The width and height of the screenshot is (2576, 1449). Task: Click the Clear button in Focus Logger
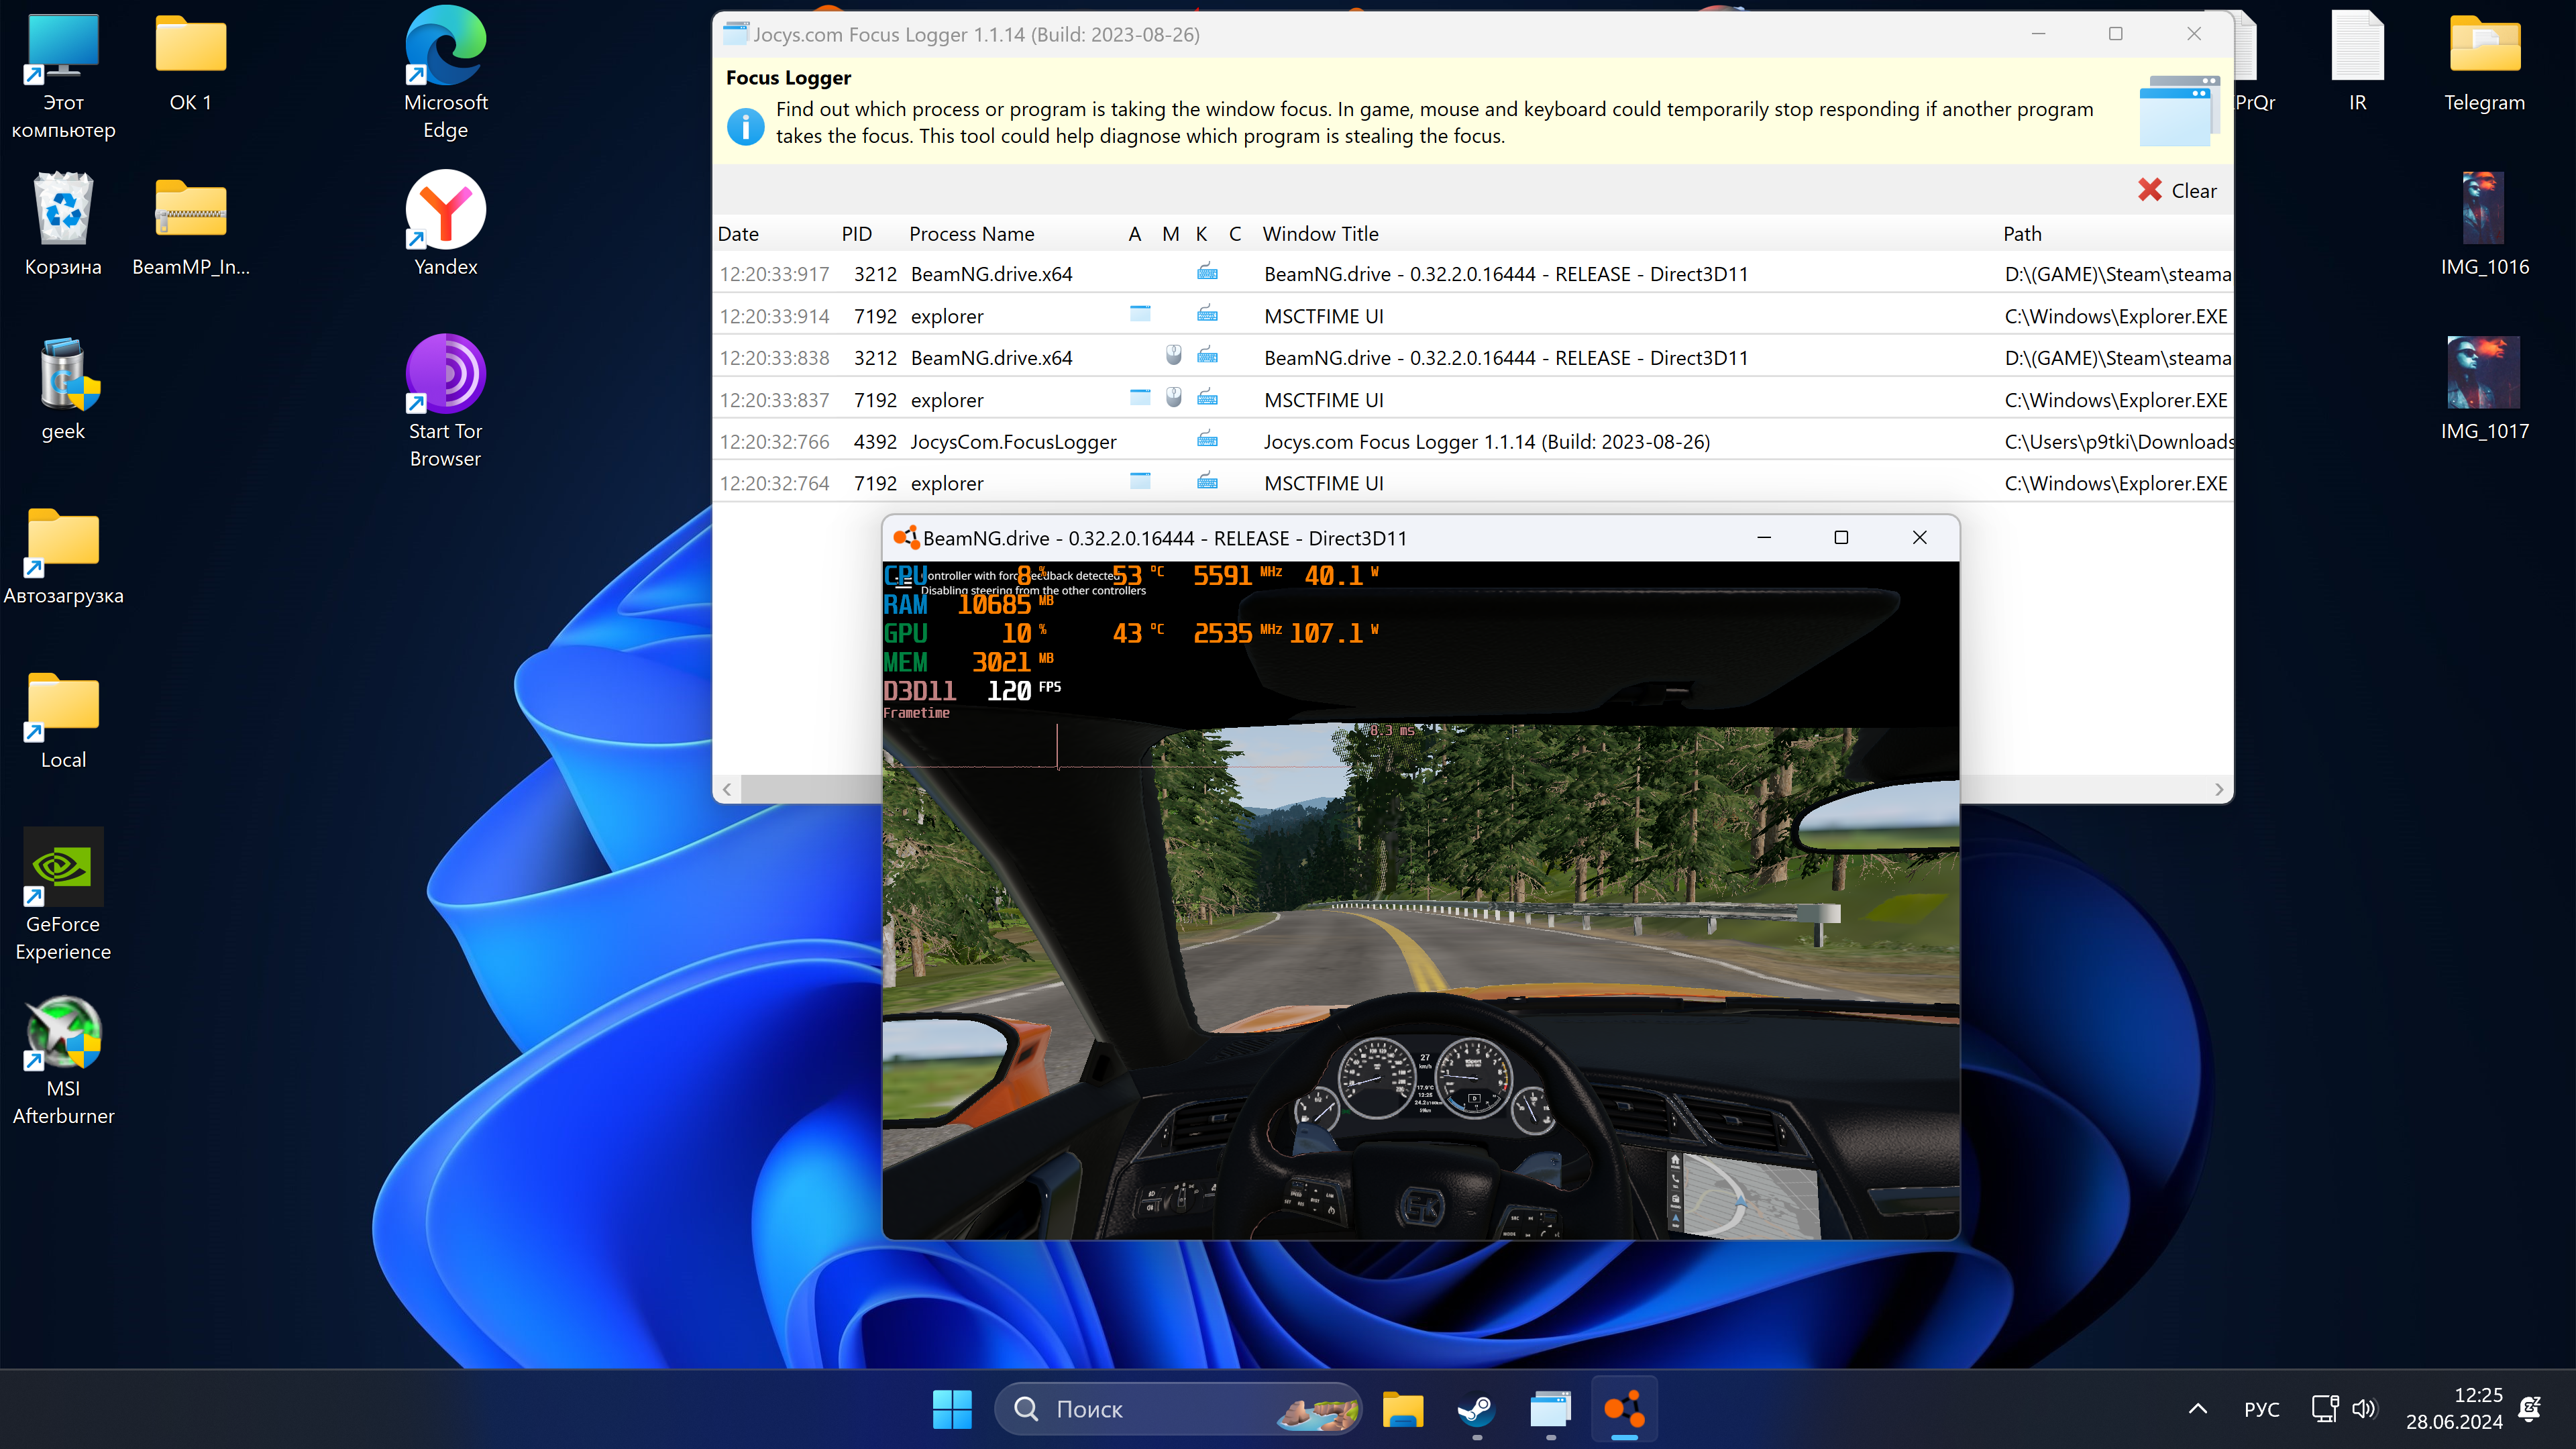[x=2177, y=190]
